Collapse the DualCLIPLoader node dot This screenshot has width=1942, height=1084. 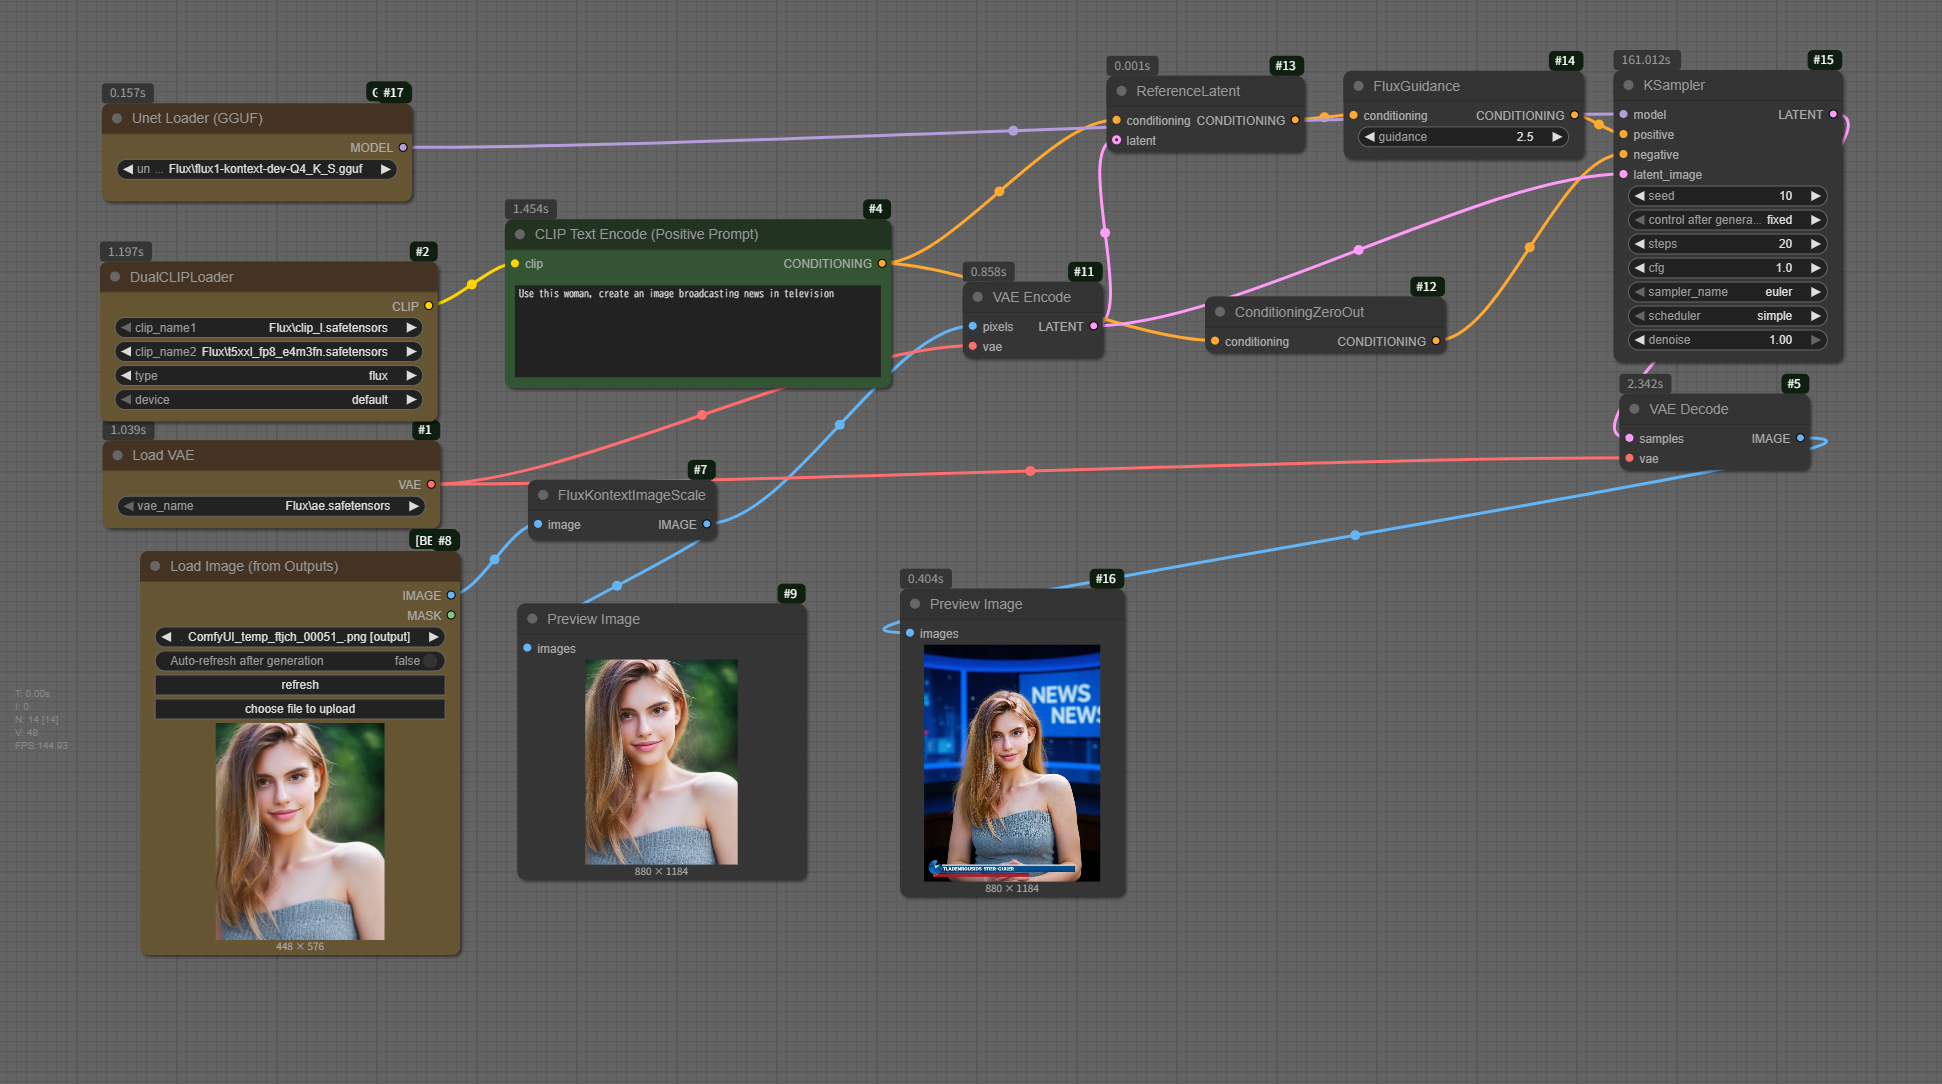(x=115, y=277)
